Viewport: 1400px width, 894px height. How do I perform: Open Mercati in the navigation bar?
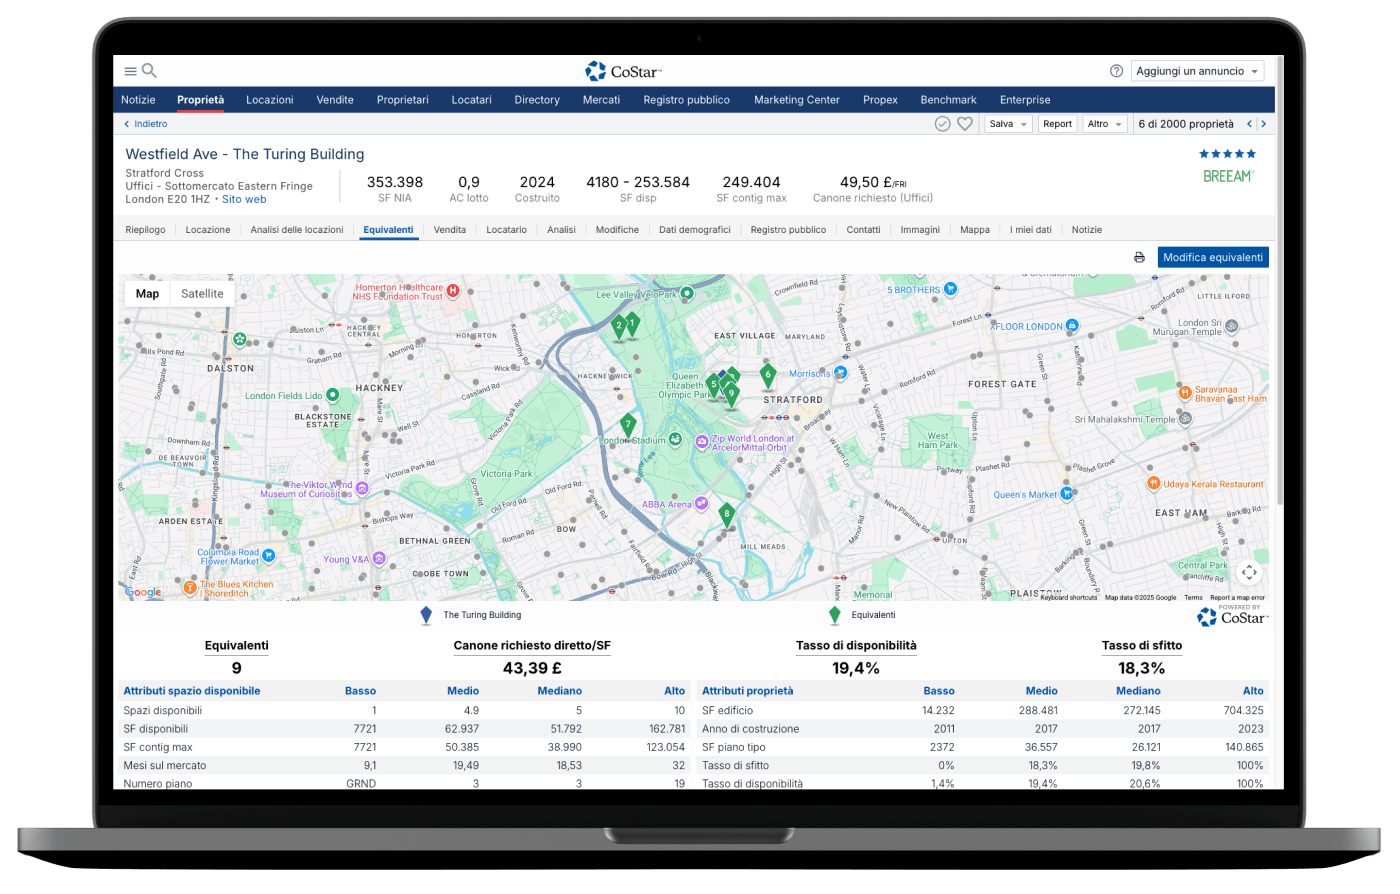601,100
